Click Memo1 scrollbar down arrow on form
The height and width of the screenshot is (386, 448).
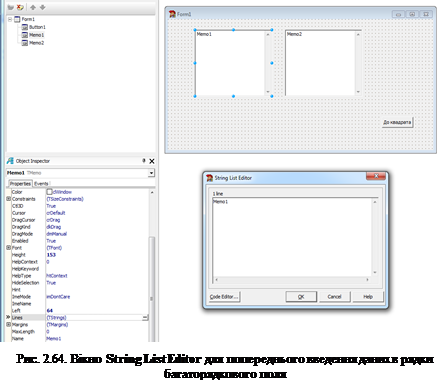coord(268,92)
